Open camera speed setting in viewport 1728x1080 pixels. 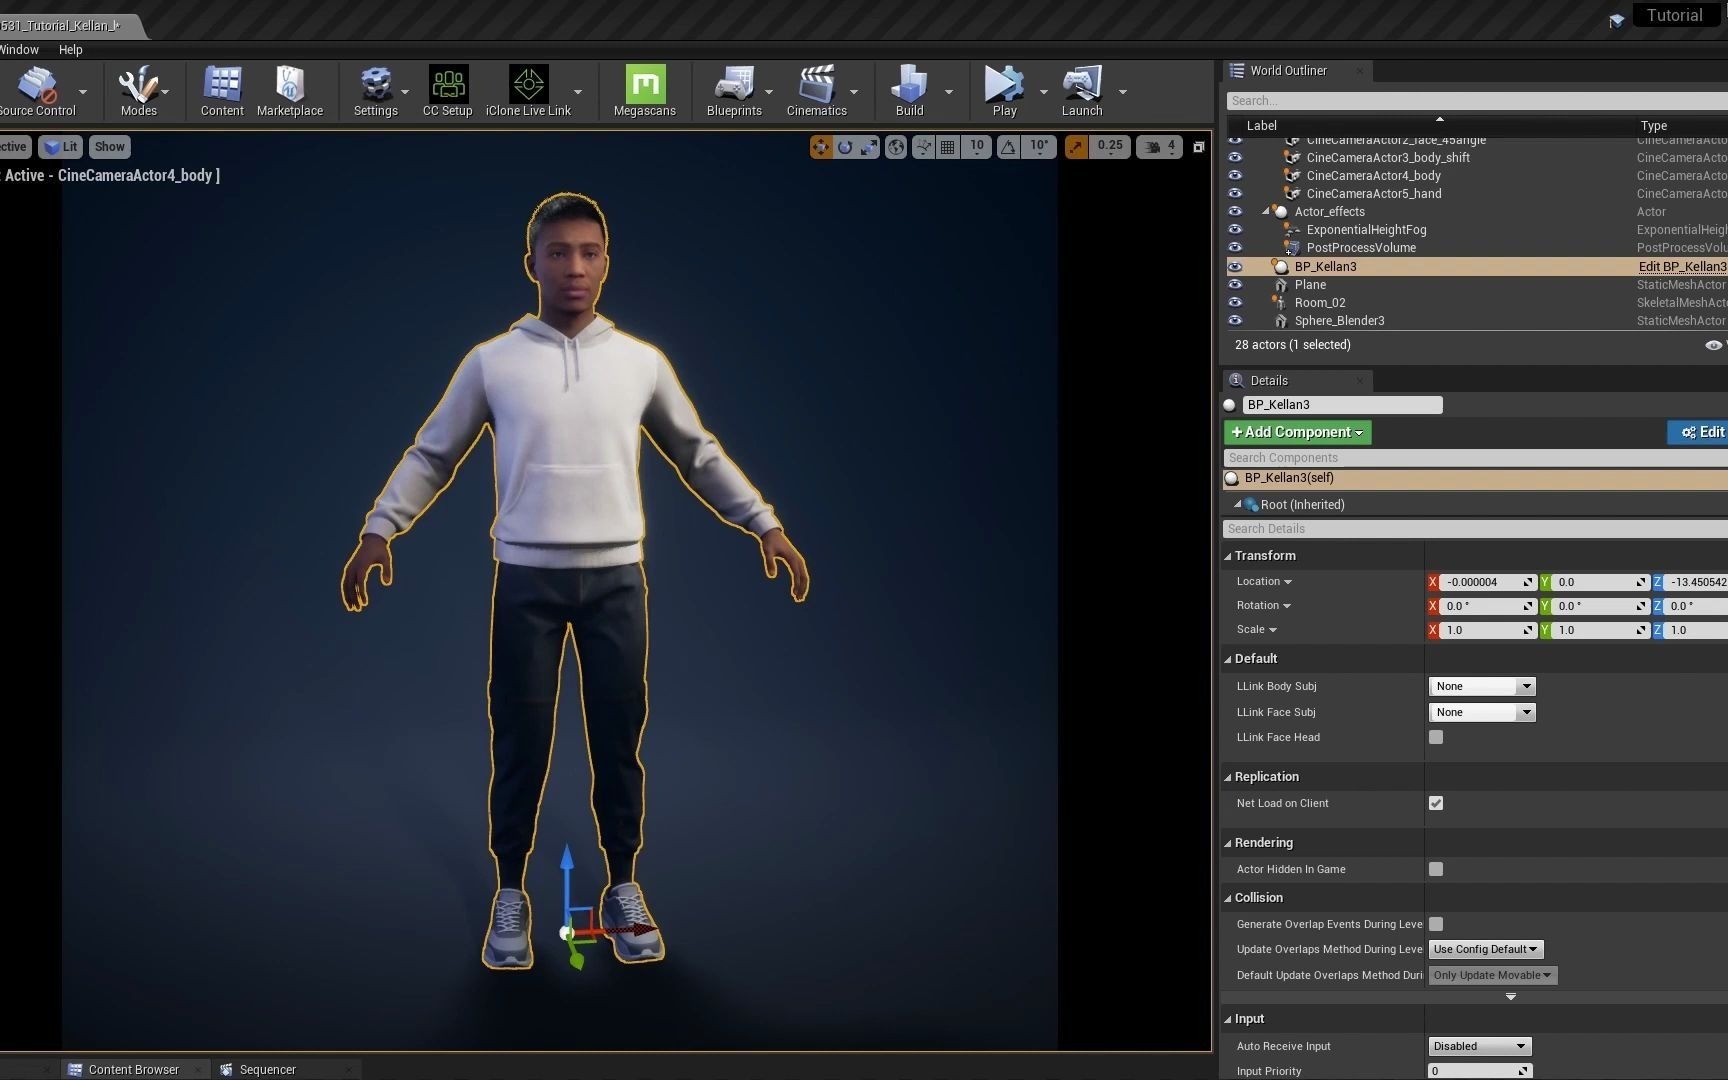(x=1161, y=147)
